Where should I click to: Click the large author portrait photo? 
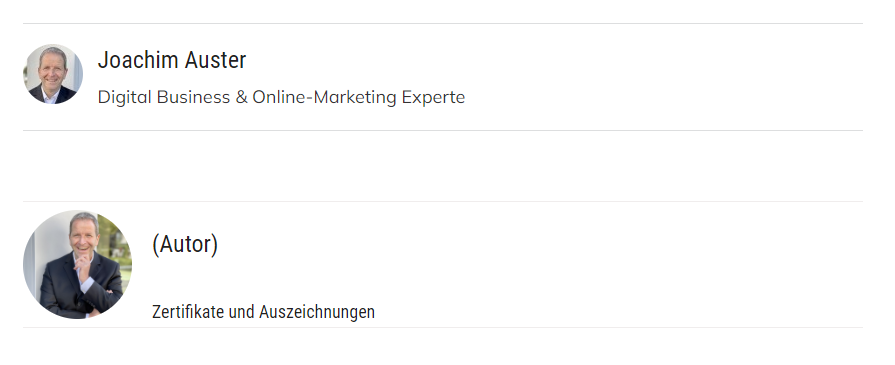(78, 264)
